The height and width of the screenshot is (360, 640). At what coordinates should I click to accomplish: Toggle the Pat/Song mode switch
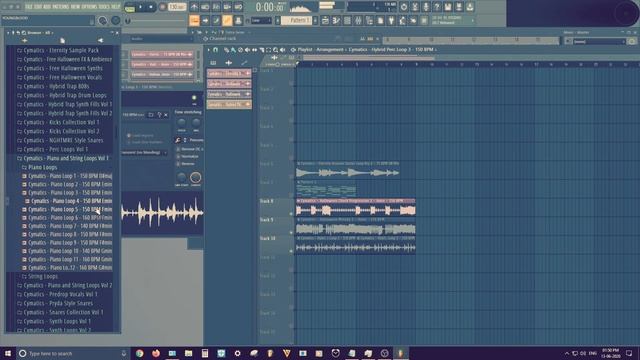(x=130, y=7)
